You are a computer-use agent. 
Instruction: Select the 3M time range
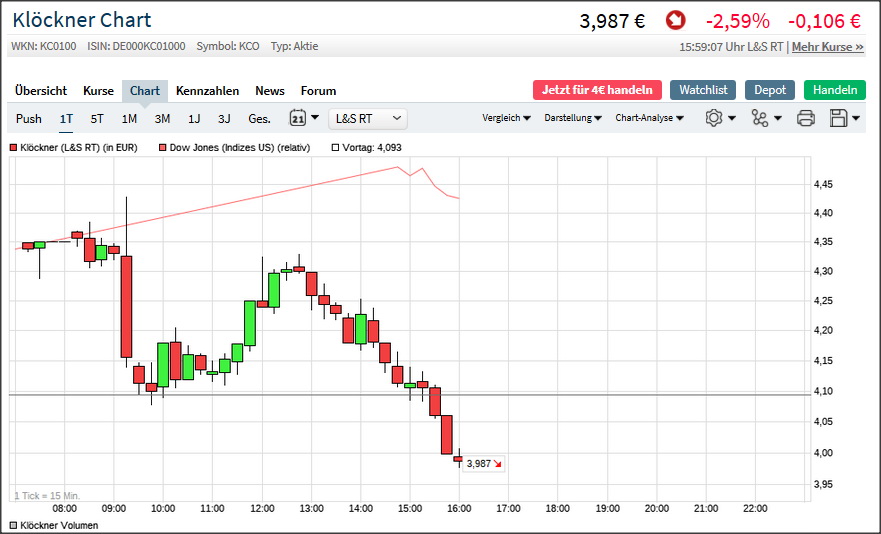(x=162, y=119)
